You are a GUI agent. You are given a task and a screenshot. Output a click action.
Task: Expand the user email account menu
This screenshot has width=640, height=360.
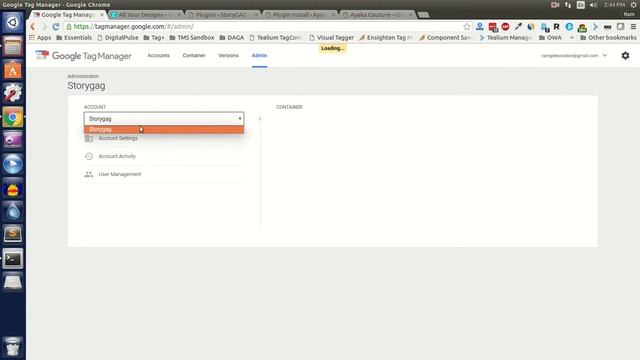pyautogui.click(x=574, y=56)
